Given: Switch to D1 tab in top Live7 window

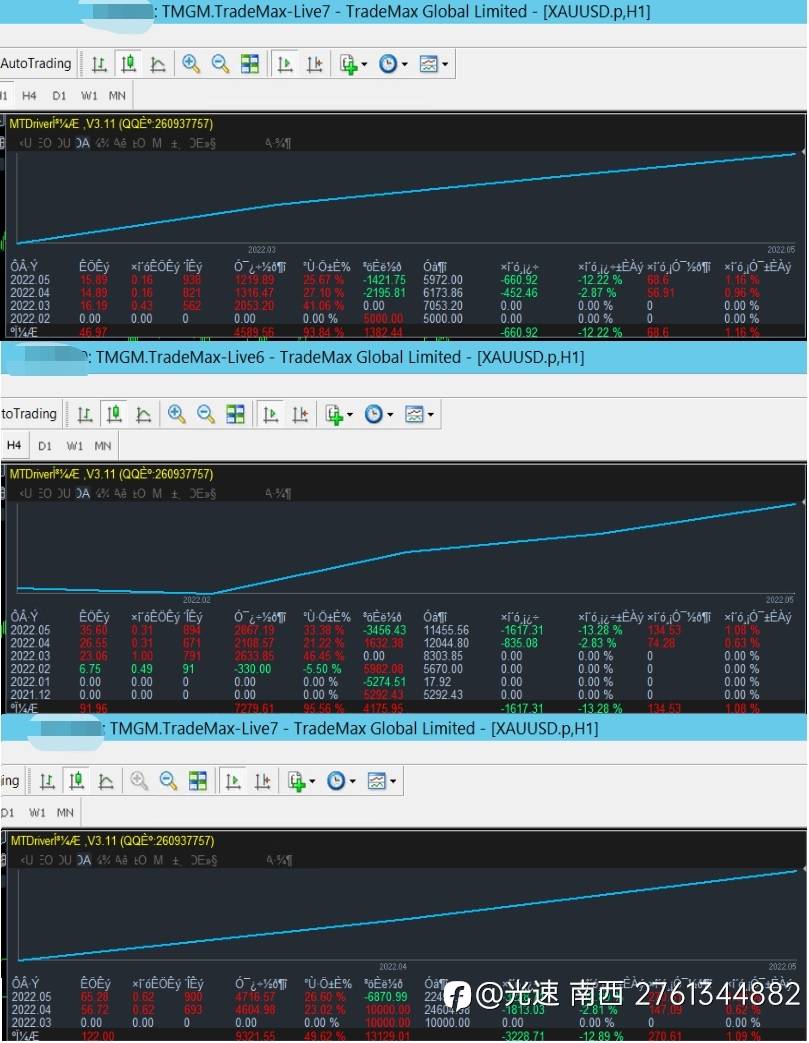Looking at the screenshot, I should pos(59,96).
